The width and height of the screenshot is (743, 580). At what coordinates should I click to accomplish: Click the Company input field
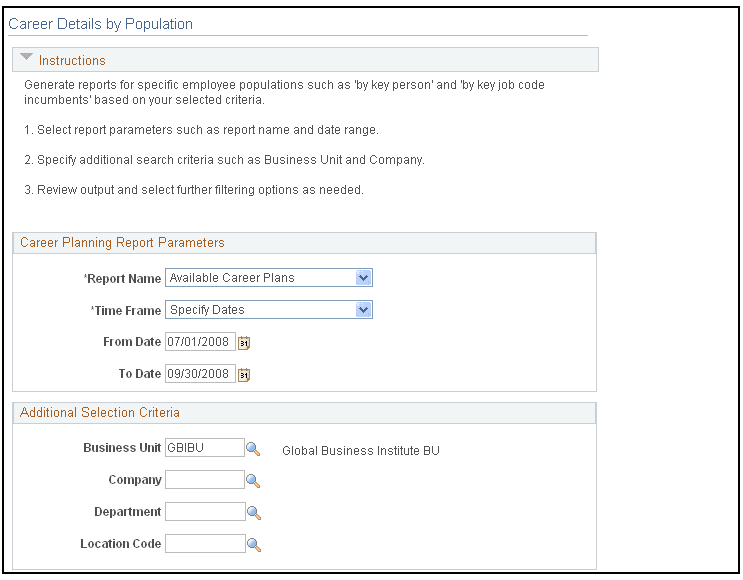(x=204, y=480)
